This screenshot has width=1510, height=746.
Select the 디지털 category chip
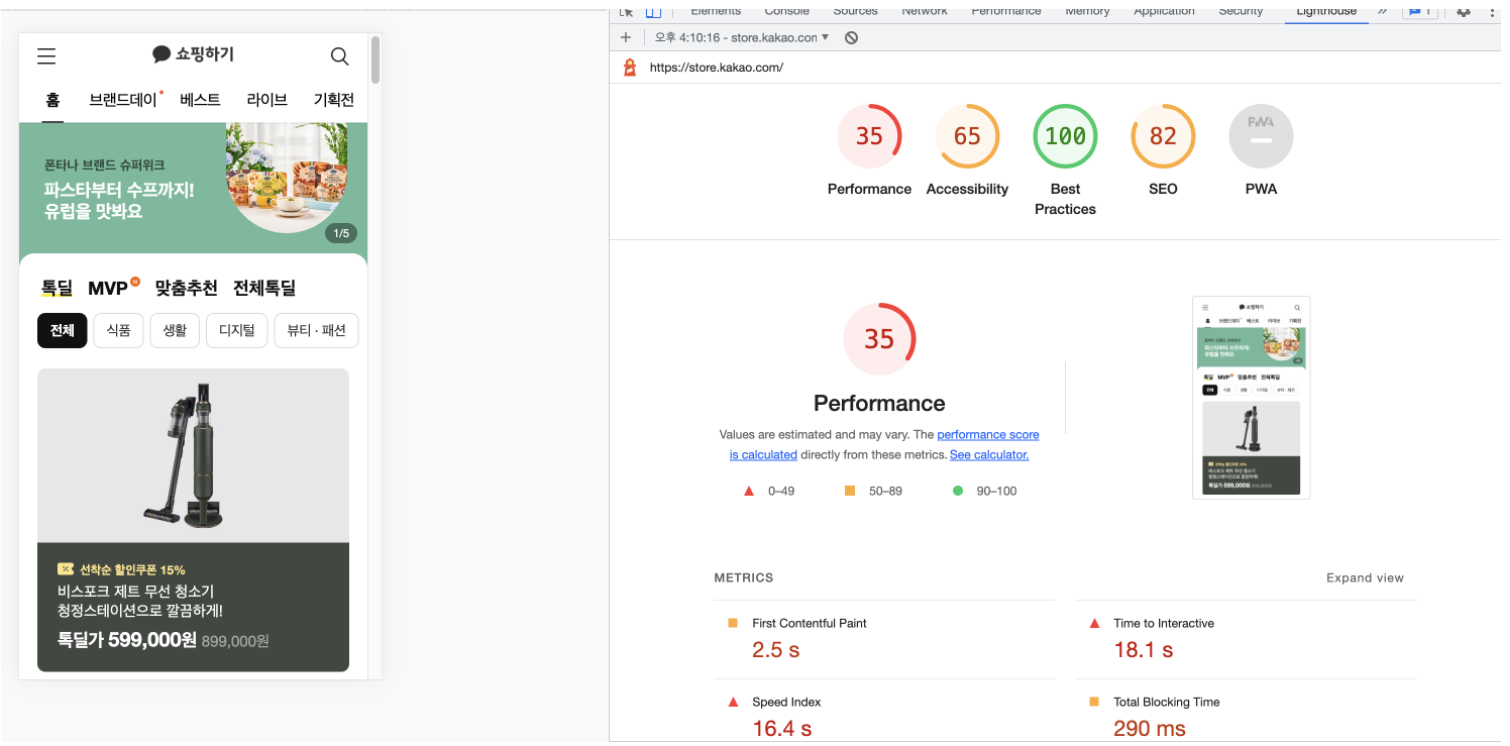237,330
